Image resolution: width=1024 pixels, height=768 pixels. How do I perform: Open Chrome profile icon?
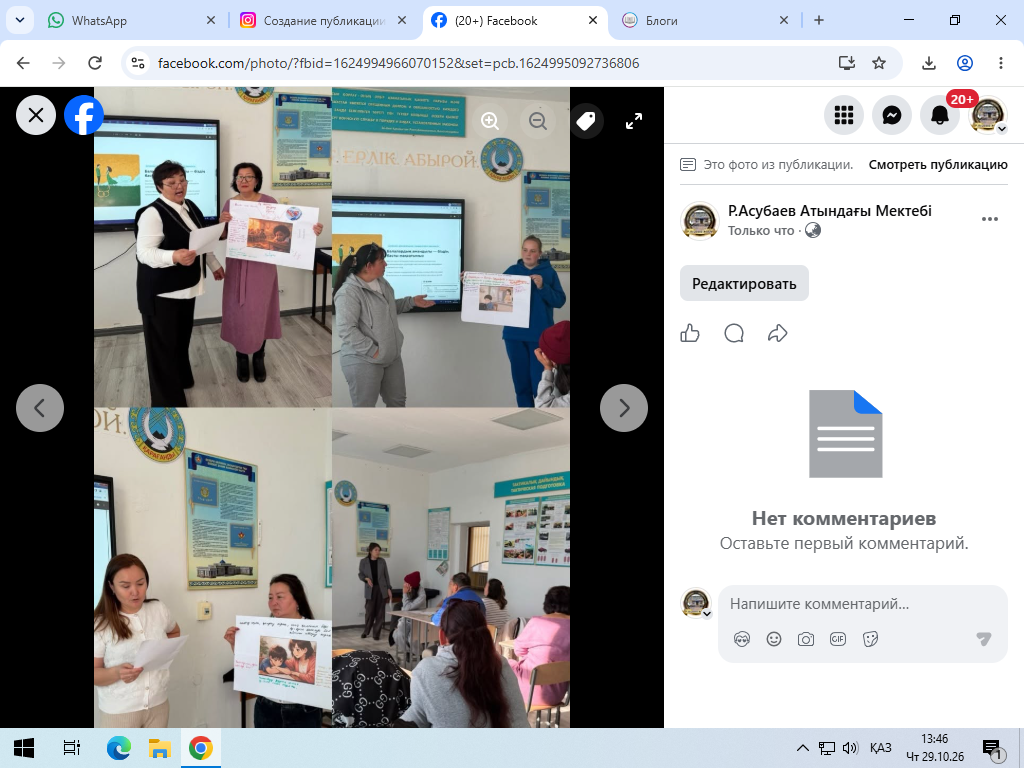pos(965,63)
